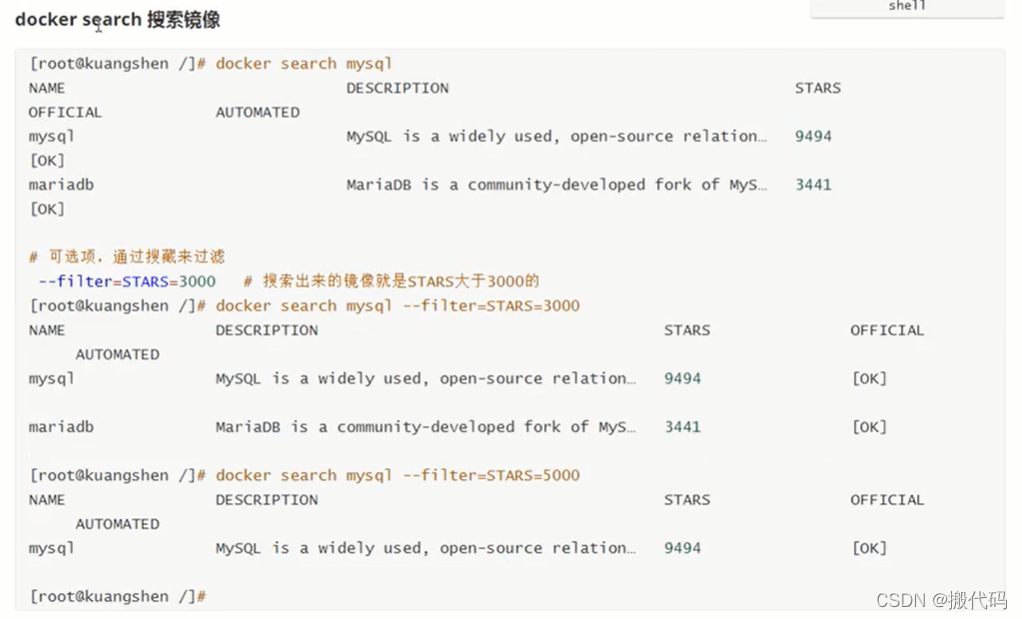
Task: Click the mariadb name in the STARS=3000 output
Action: coord(61,427)
